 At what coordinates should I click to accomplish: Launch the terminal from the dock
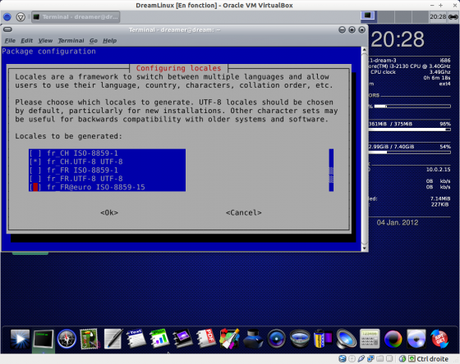(43, 339)
